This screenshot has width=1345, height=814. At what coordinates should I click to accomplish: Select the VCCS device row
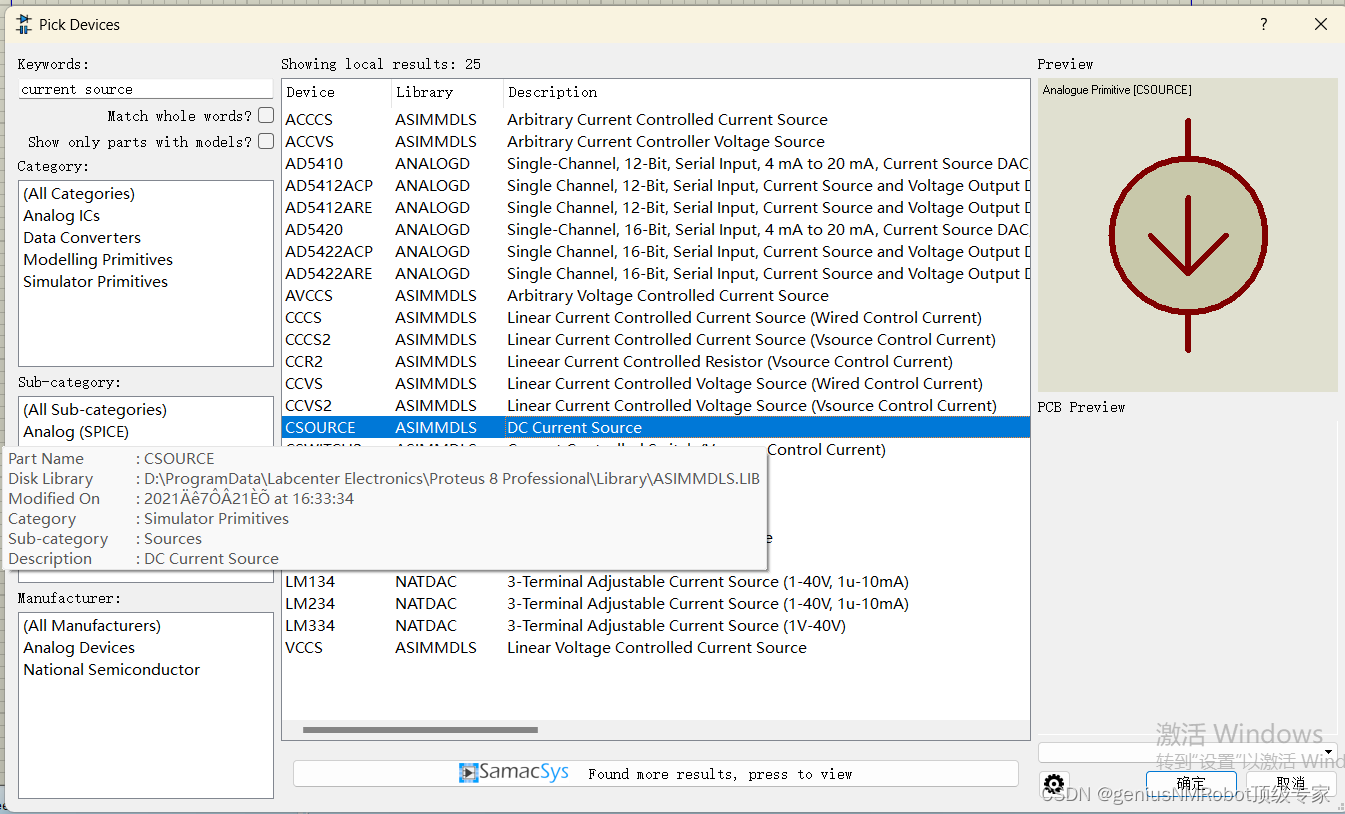[656, 648]
